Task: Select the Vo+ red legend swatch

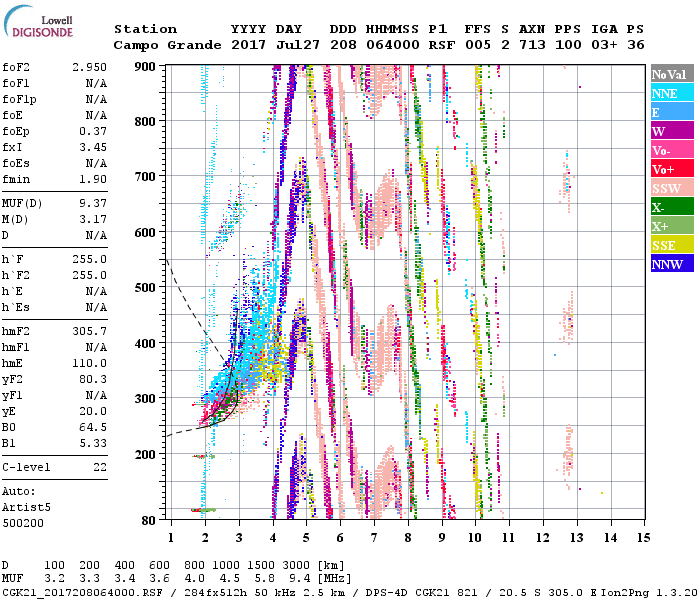Action: click(672, 169)
